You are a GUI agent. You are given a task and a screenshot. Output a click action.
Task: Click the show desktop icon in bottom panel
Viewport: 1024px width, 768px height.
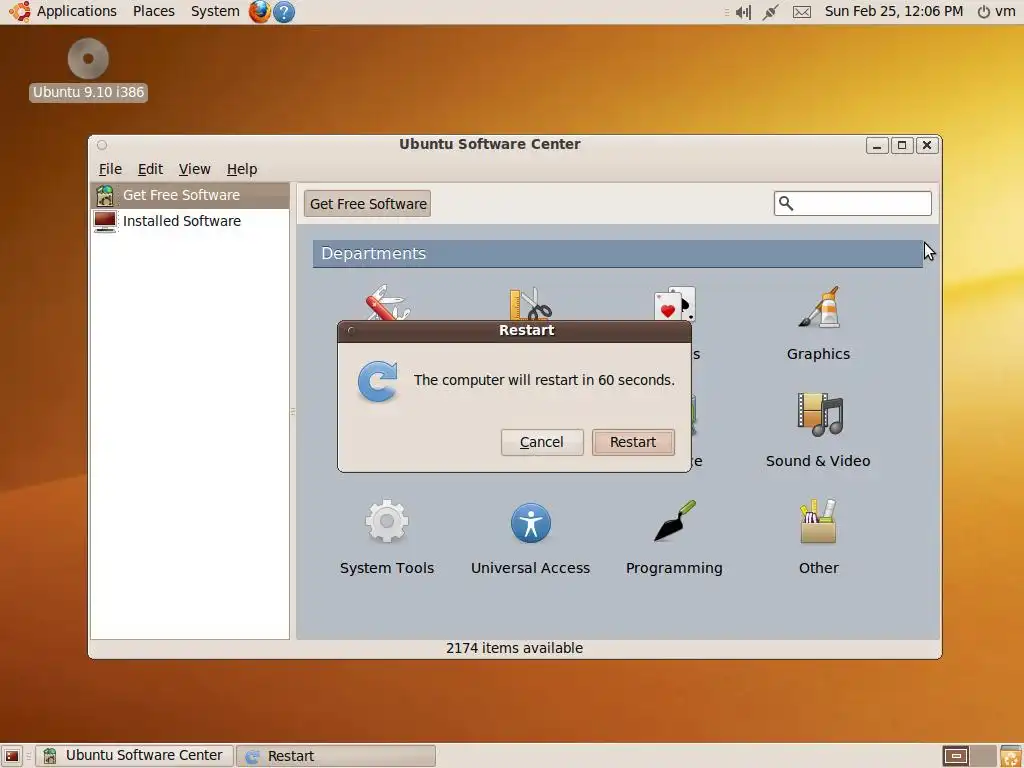tap(12, 756)
